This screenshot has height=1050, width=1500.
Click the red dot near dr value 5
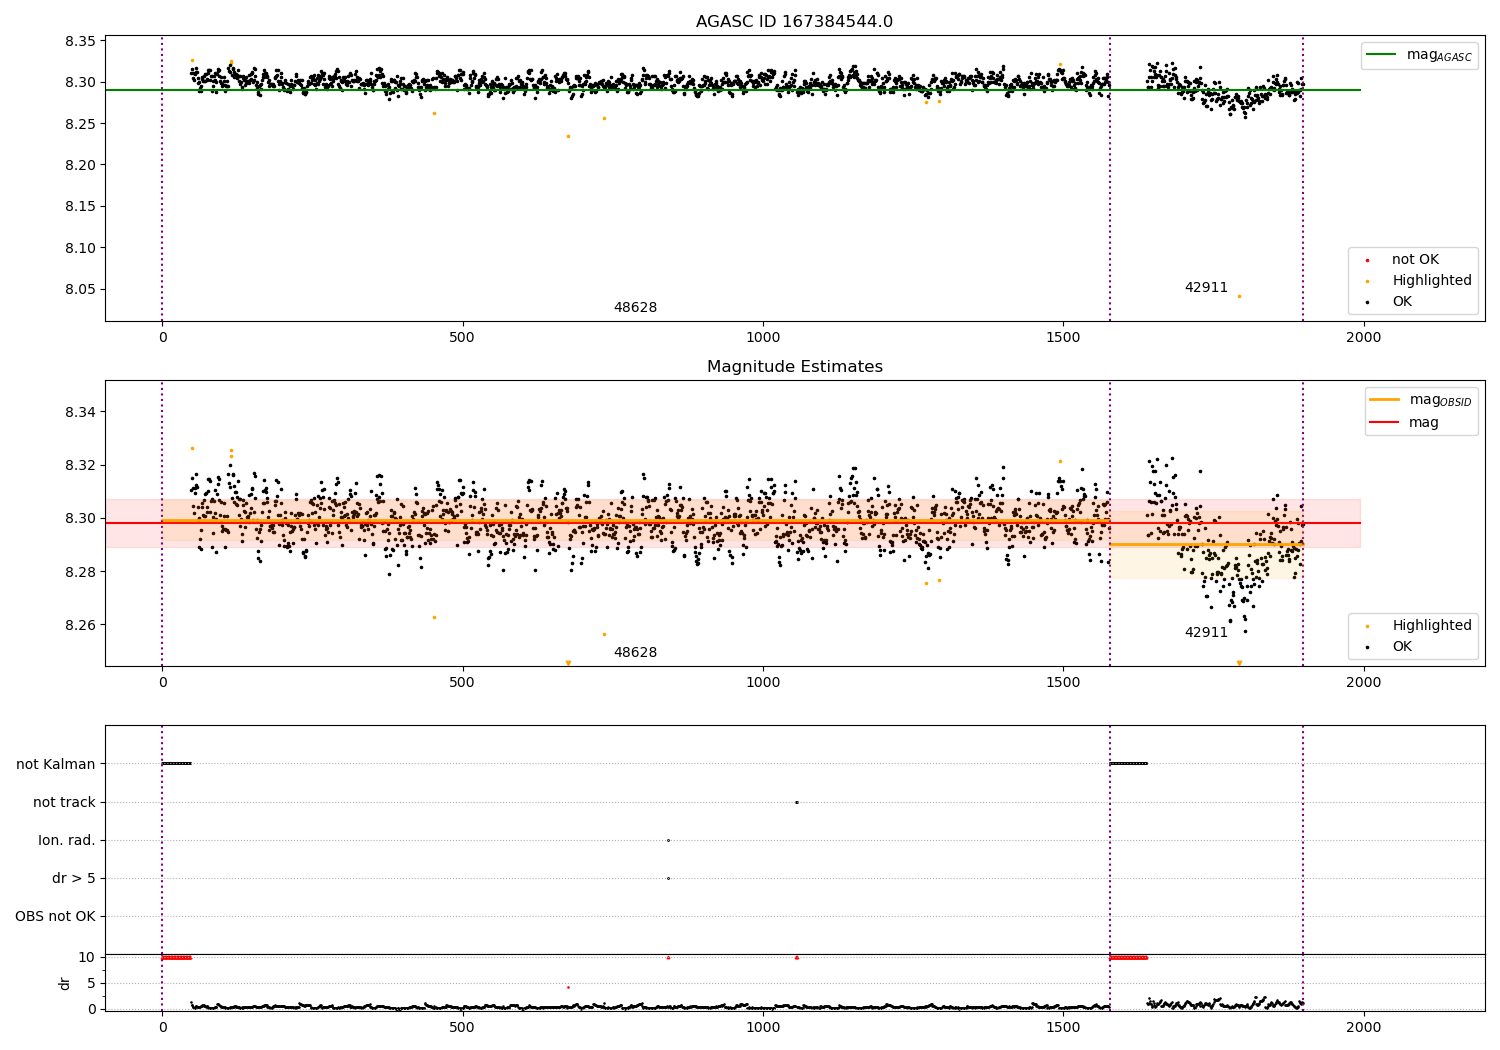point(568,987)
